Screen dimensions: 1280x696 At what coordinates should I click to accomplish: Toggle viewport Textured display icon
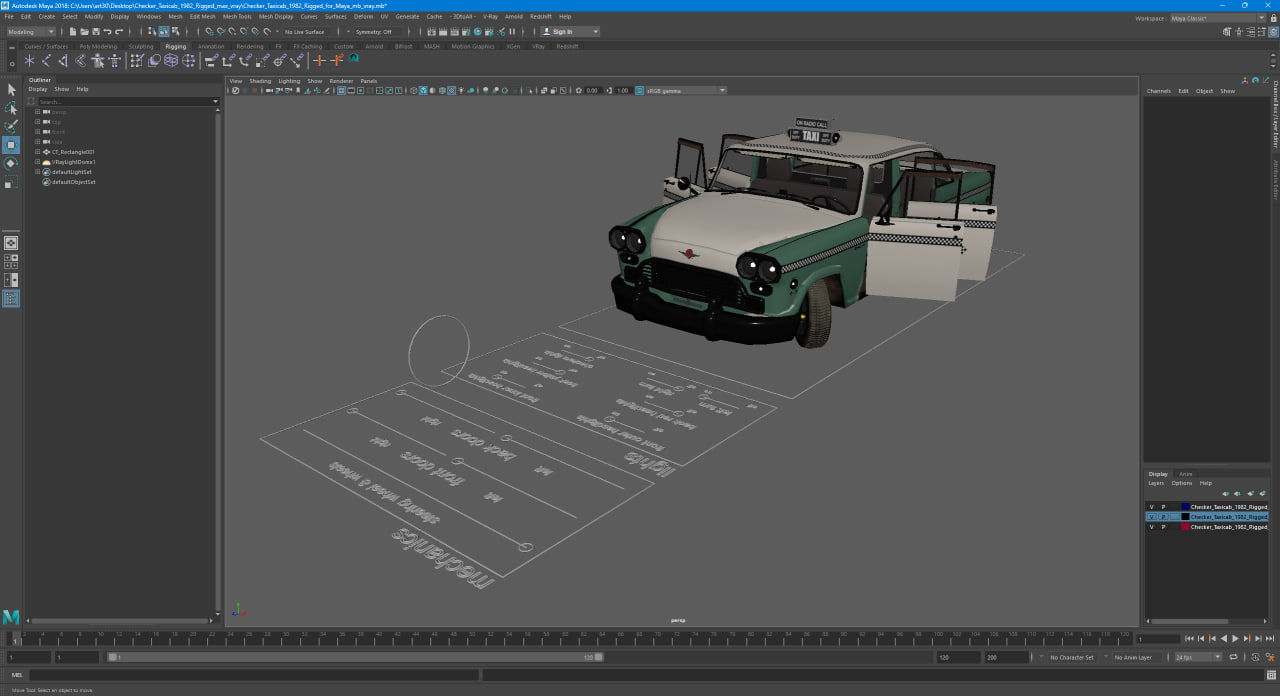(451, 90)
